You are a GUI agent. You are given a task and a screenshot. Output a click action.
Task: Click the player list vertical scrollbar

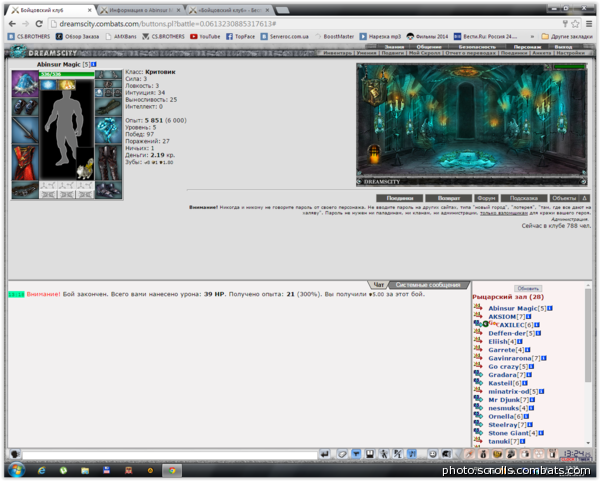[588, 364]
